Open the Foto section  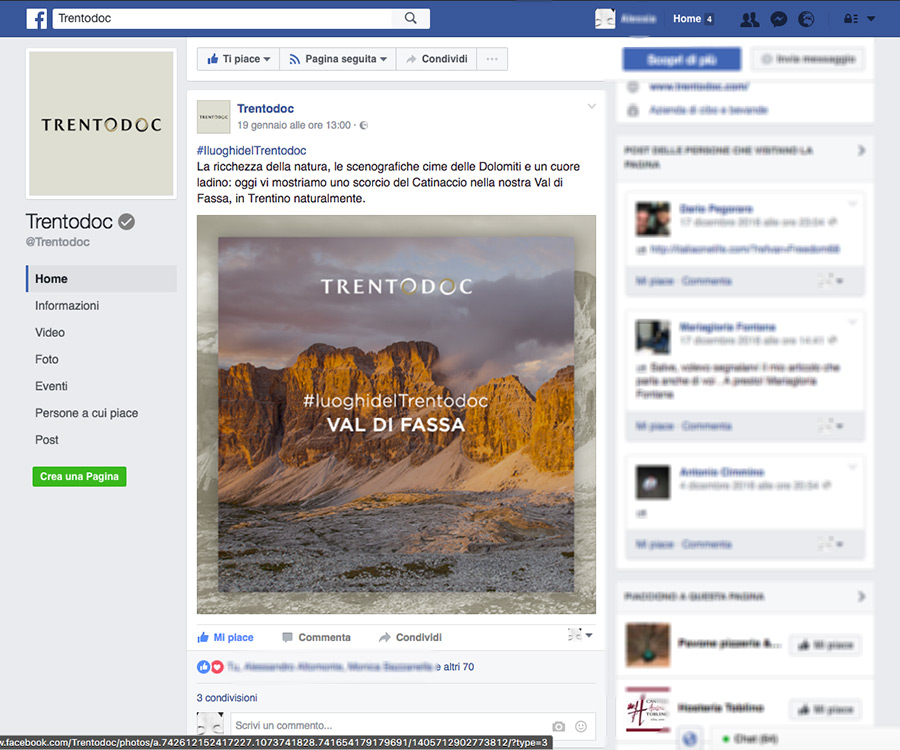coord(46,360)
